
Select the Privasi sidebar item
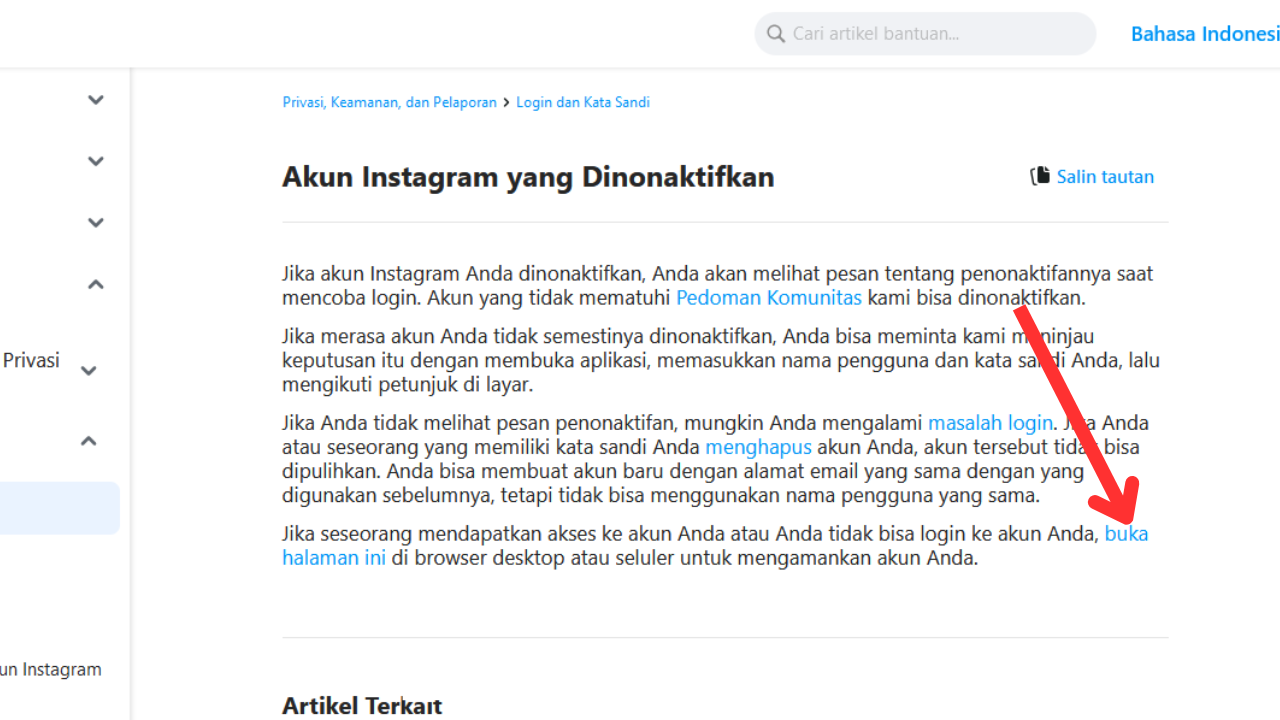click(30, 361)
